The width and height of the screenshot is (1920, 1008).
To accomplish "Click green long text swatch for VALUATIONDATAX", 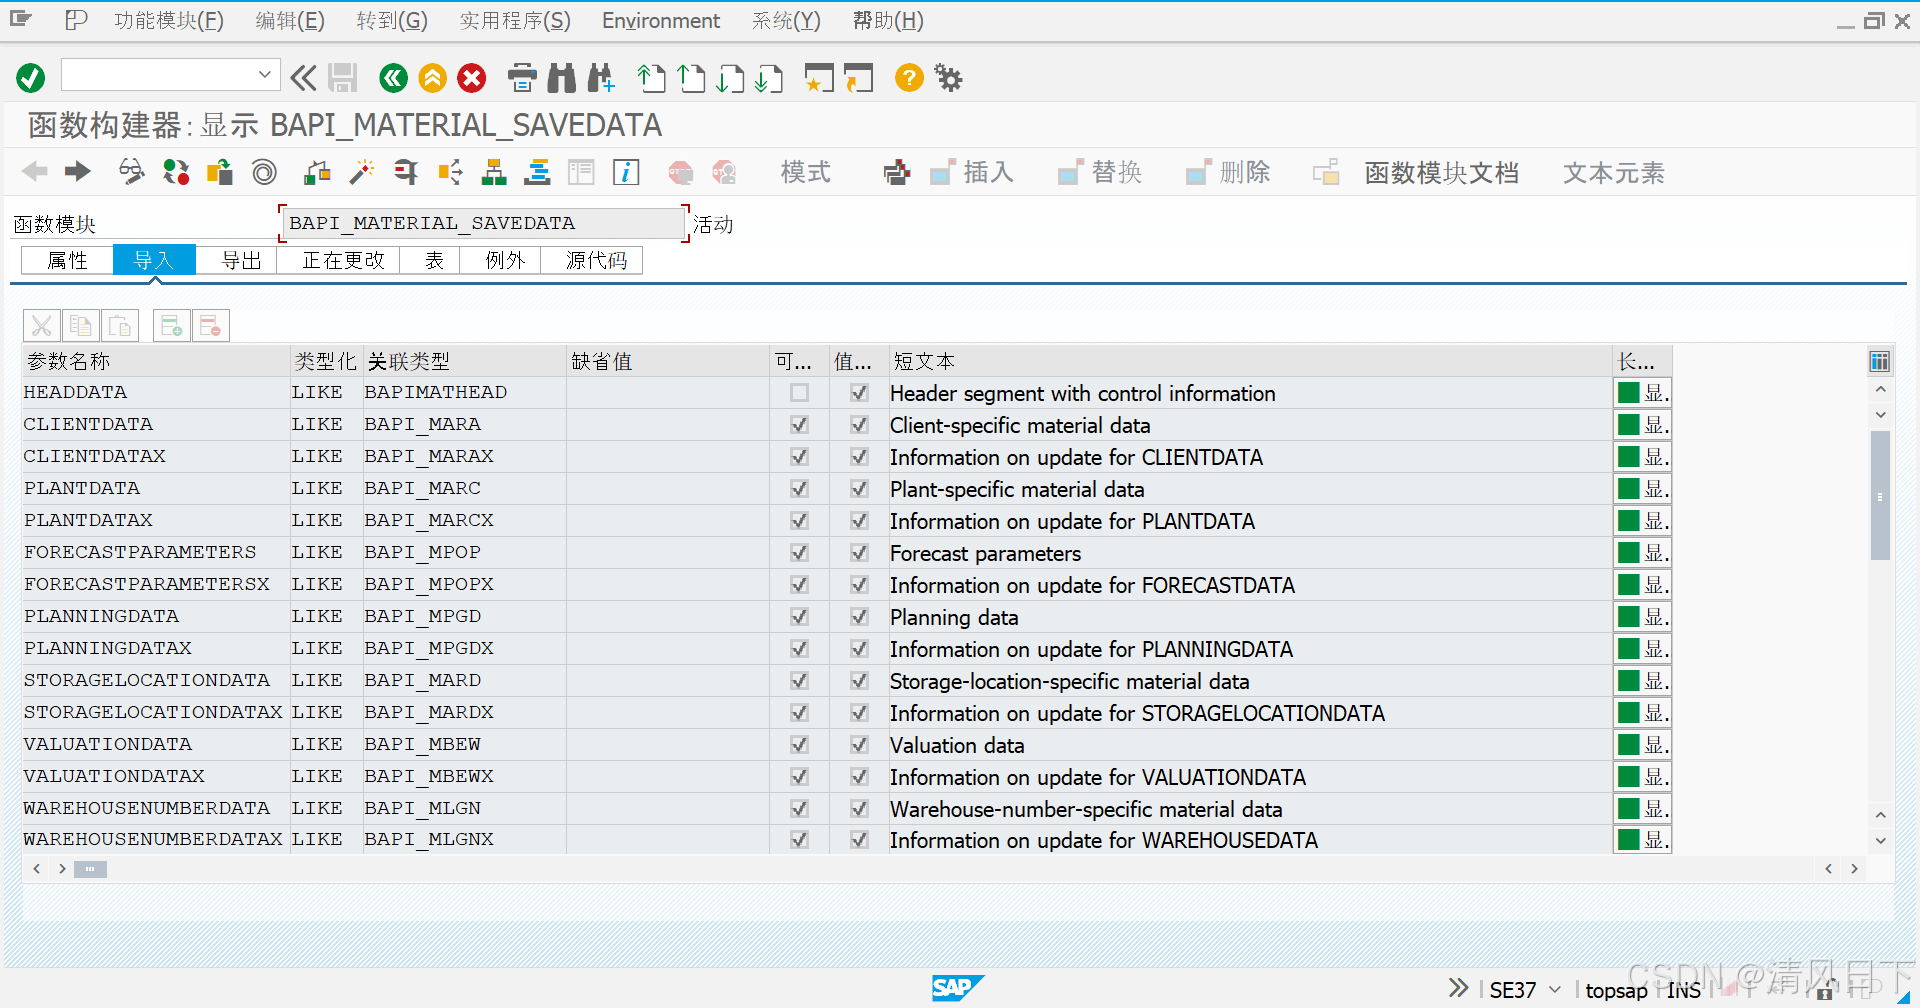I will coord(1629,777).
